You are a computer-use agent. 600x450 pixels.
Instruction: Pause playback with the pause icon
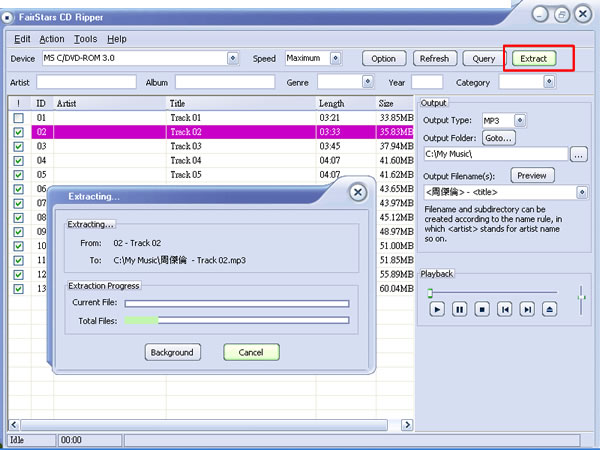[x=459, y=310]
